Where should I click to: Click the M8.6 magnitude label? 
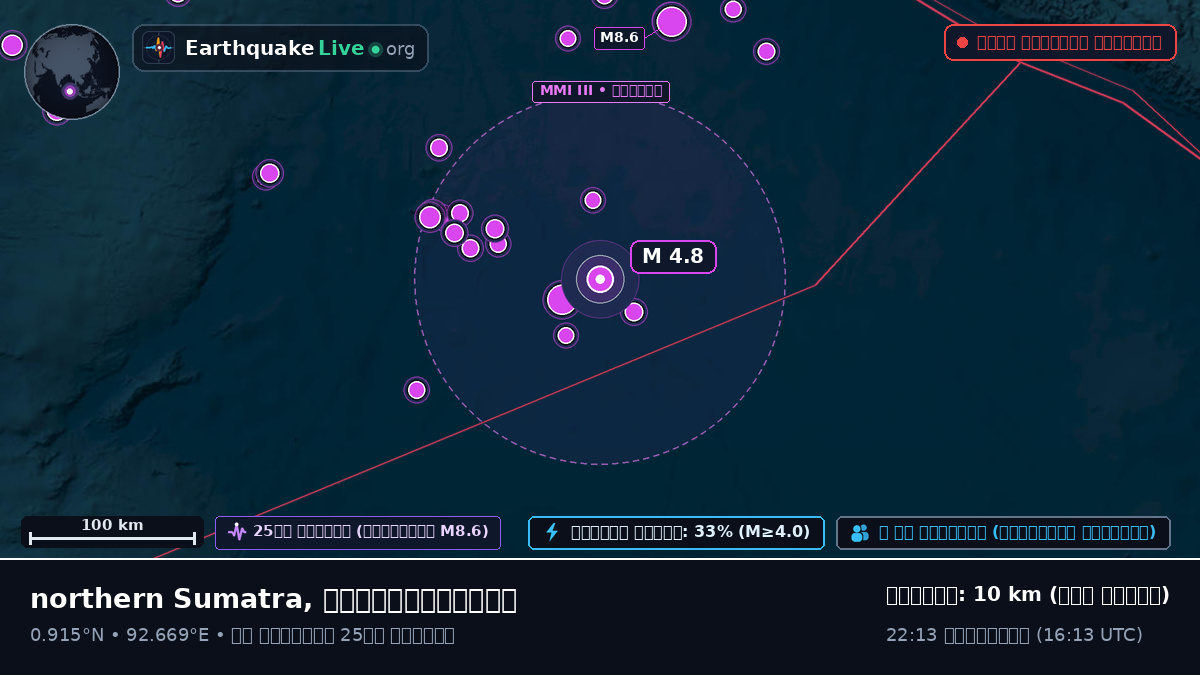click(x=619, y=38)
